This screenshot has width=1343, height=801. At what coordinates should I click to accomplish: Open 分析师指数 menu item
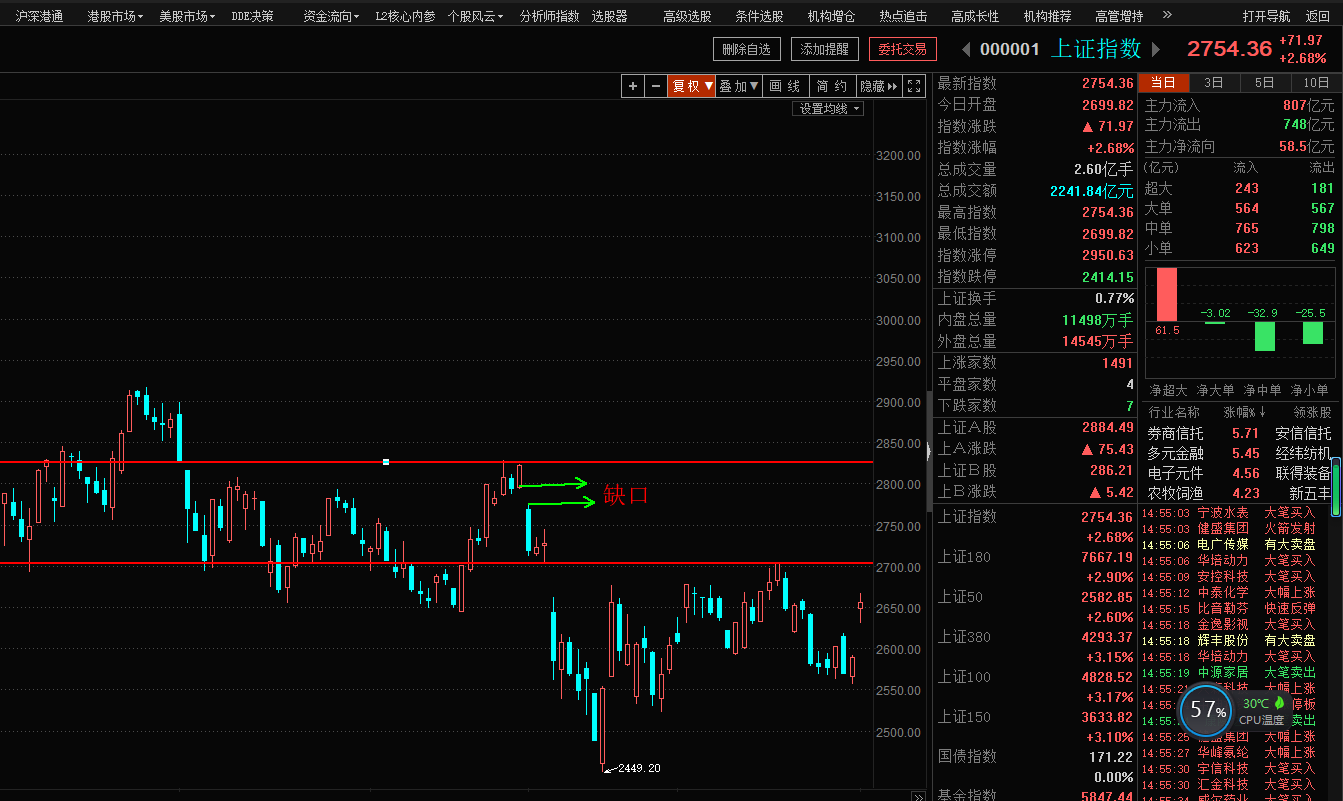pyautogui.click(x=549, y=16)
